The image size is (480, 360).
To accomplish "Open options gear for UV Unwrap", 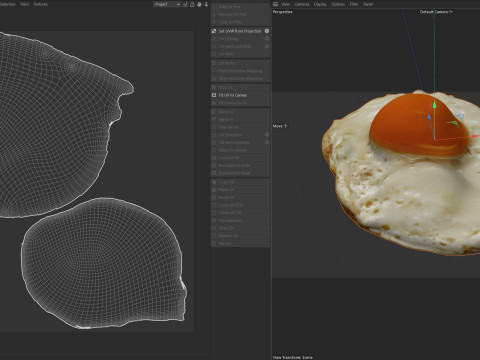I will 267,39.
